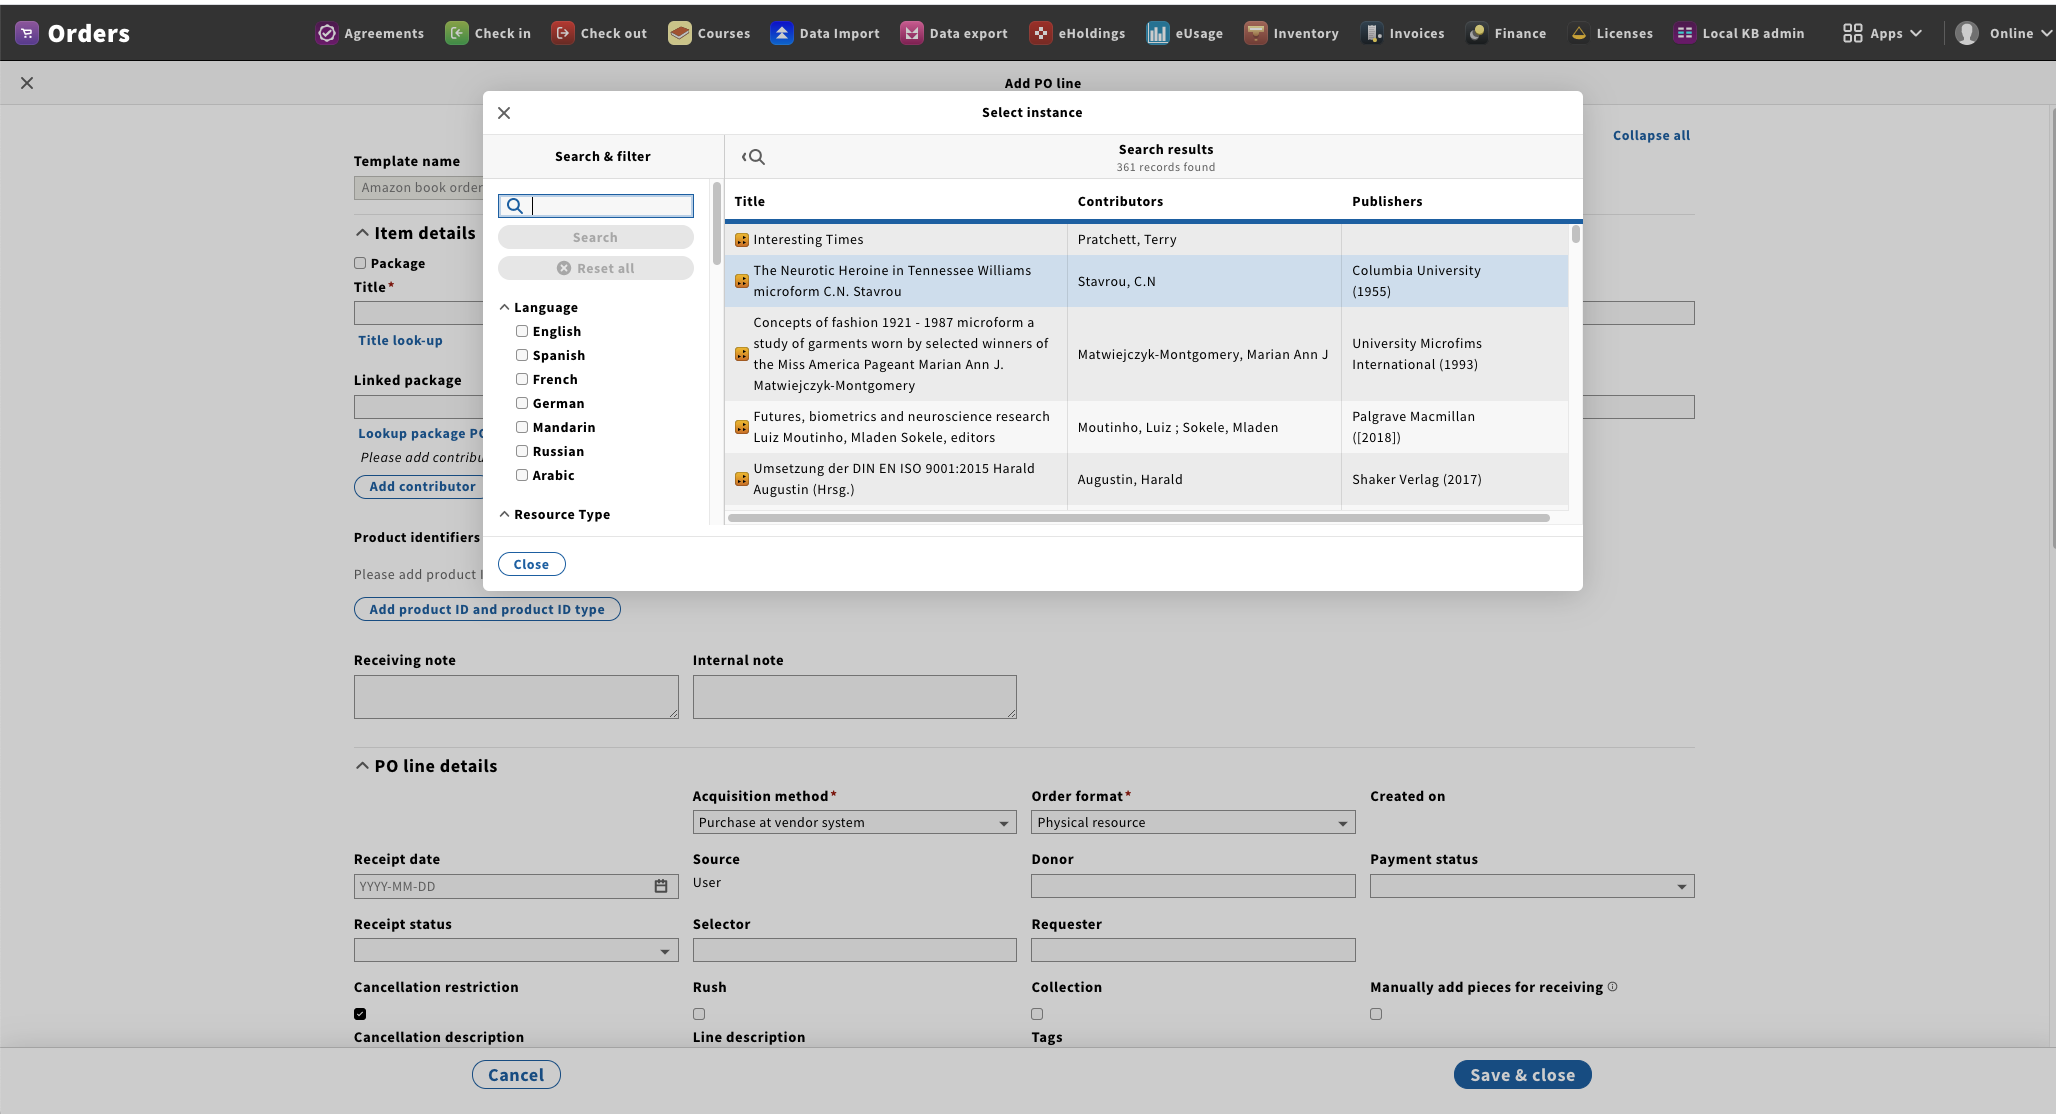
Task: Select the Interesting Times result row
Action: pos(1146,240)
